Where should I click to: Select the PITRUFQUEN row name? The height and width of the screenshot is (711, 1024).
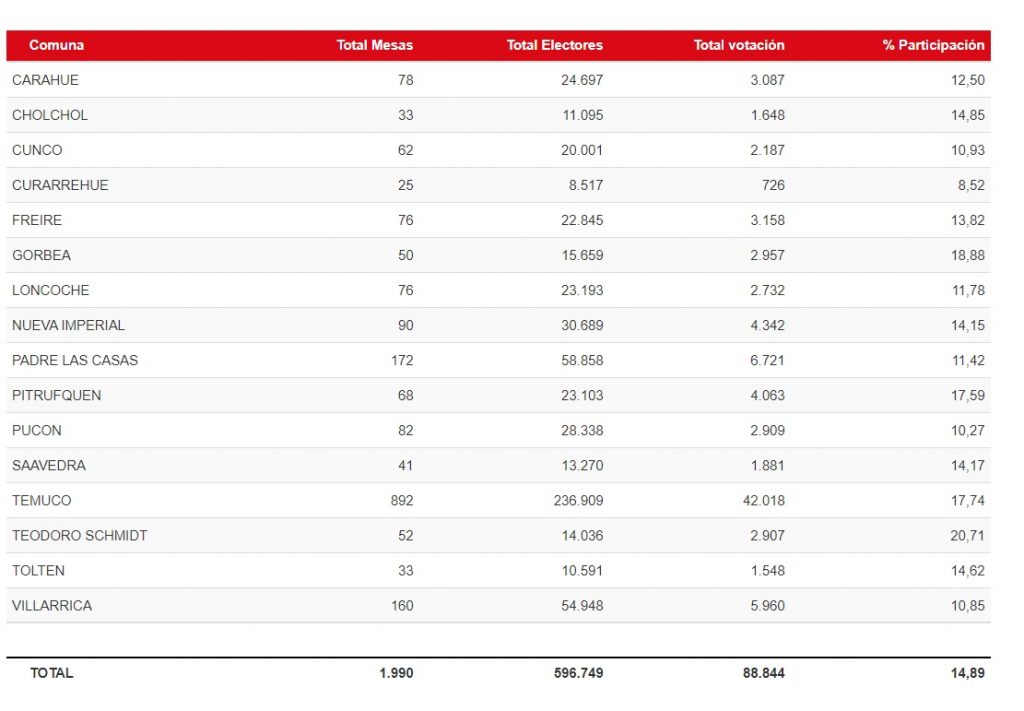[x=56, y=396]
